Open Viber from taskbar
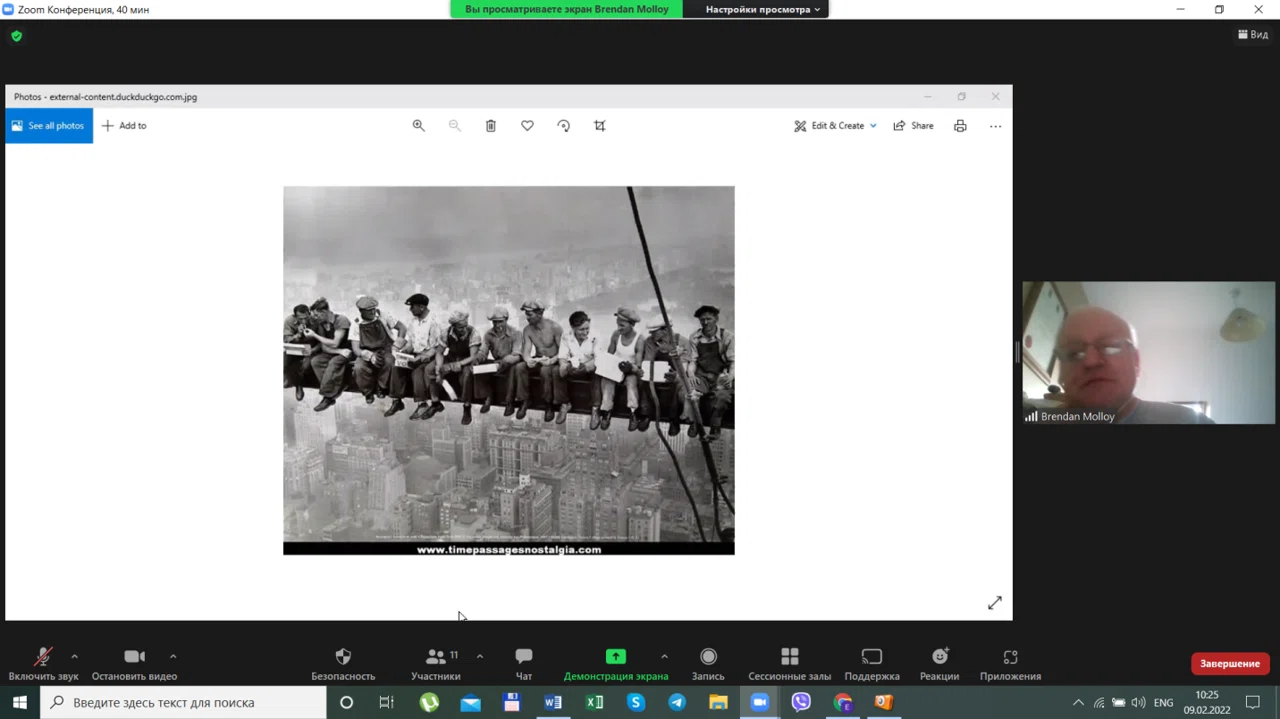 (x=801, y=702)
